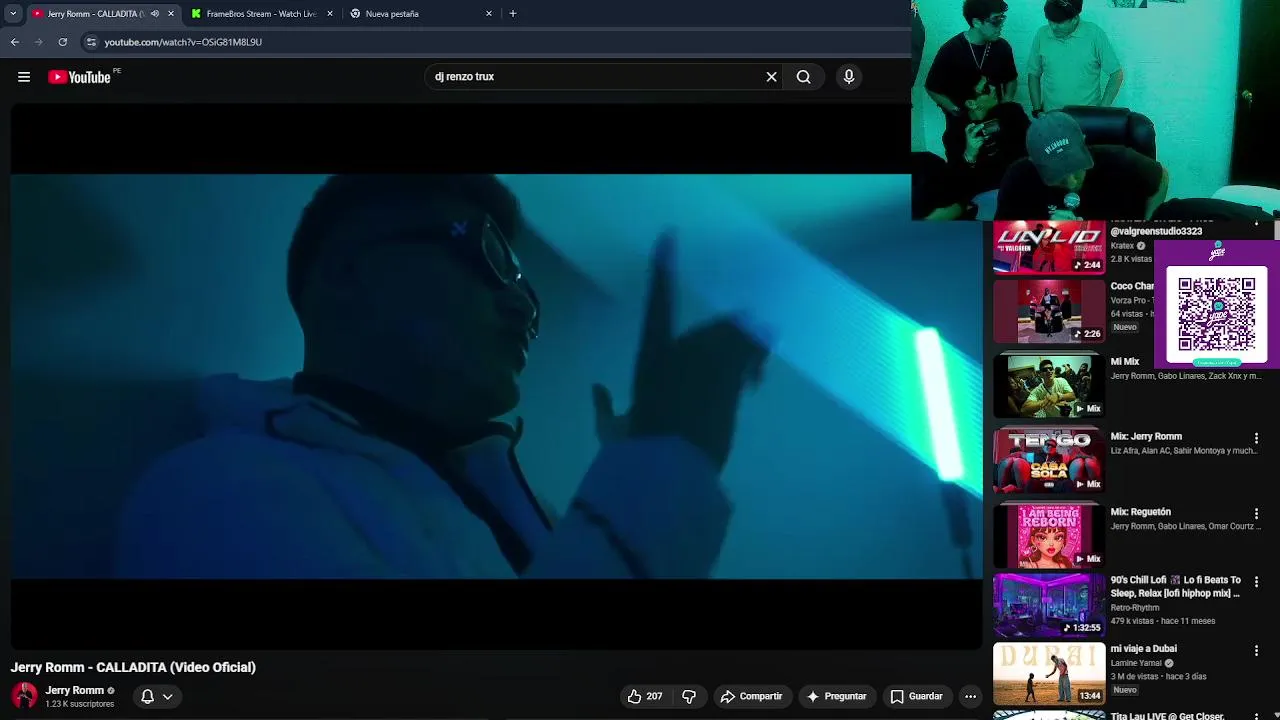Open the Coco Chanel video thumbnail

pyautogui.click(x=1048, y=311)
